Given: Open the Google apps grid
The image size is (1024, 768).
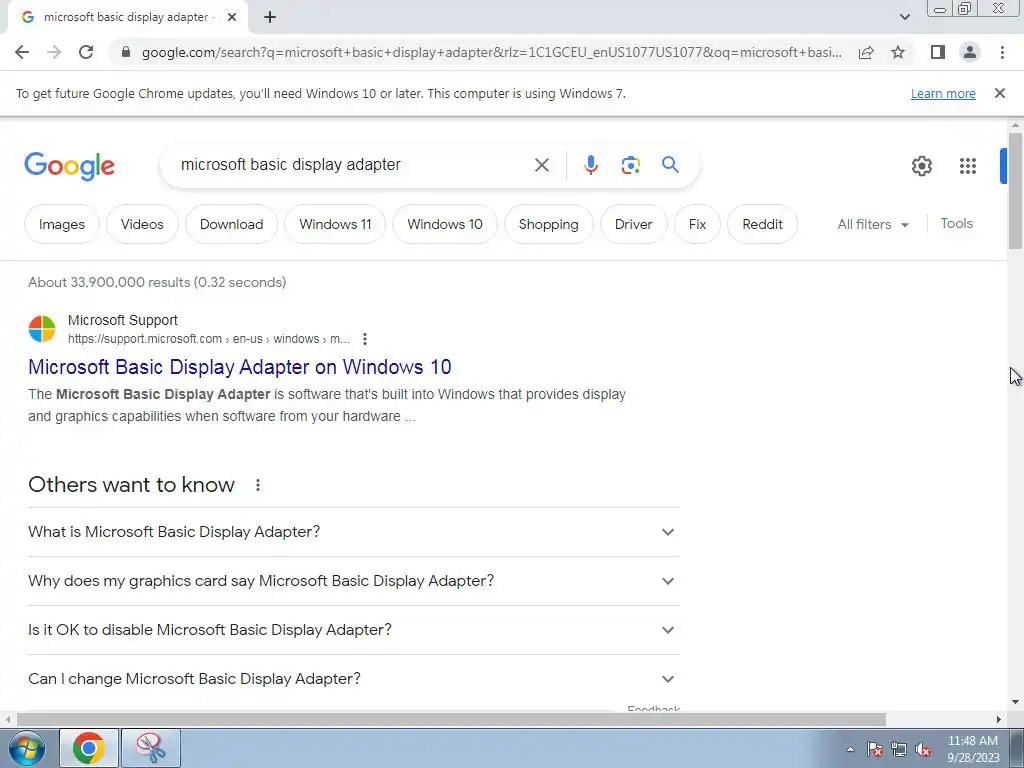Looking at the screenshot, I should pos(968,166).
